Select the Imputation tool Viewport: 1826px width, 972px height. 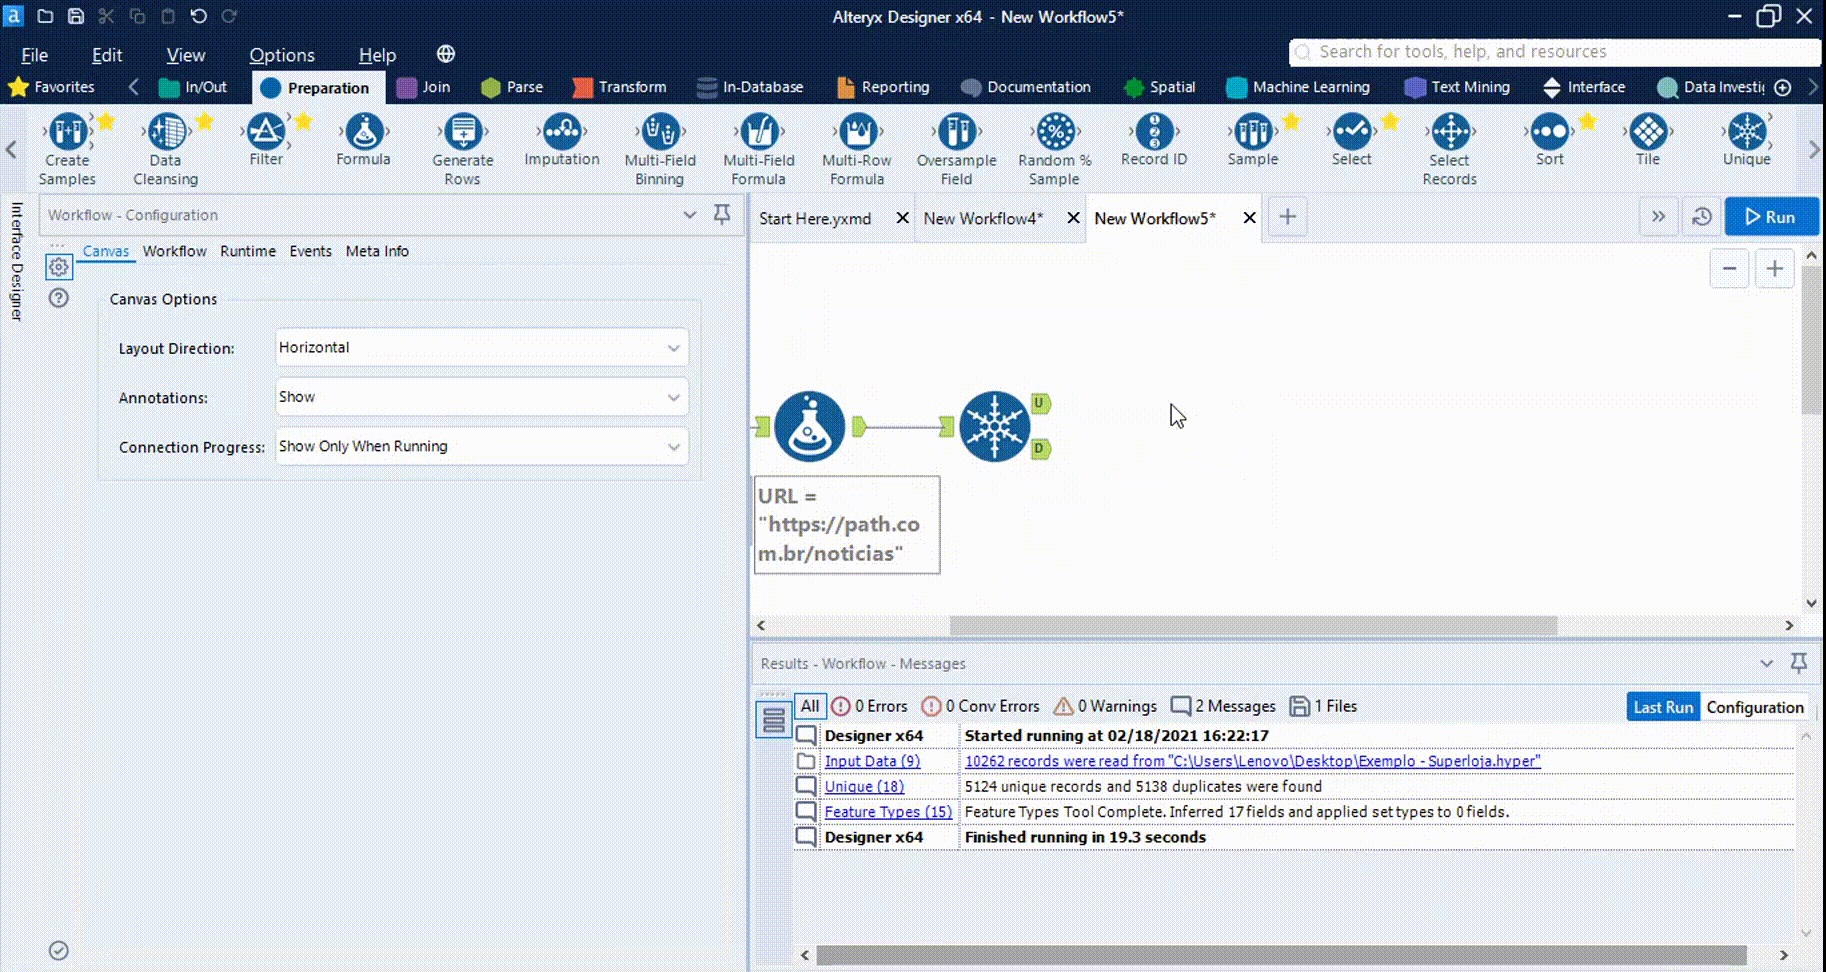click(562, 140)
